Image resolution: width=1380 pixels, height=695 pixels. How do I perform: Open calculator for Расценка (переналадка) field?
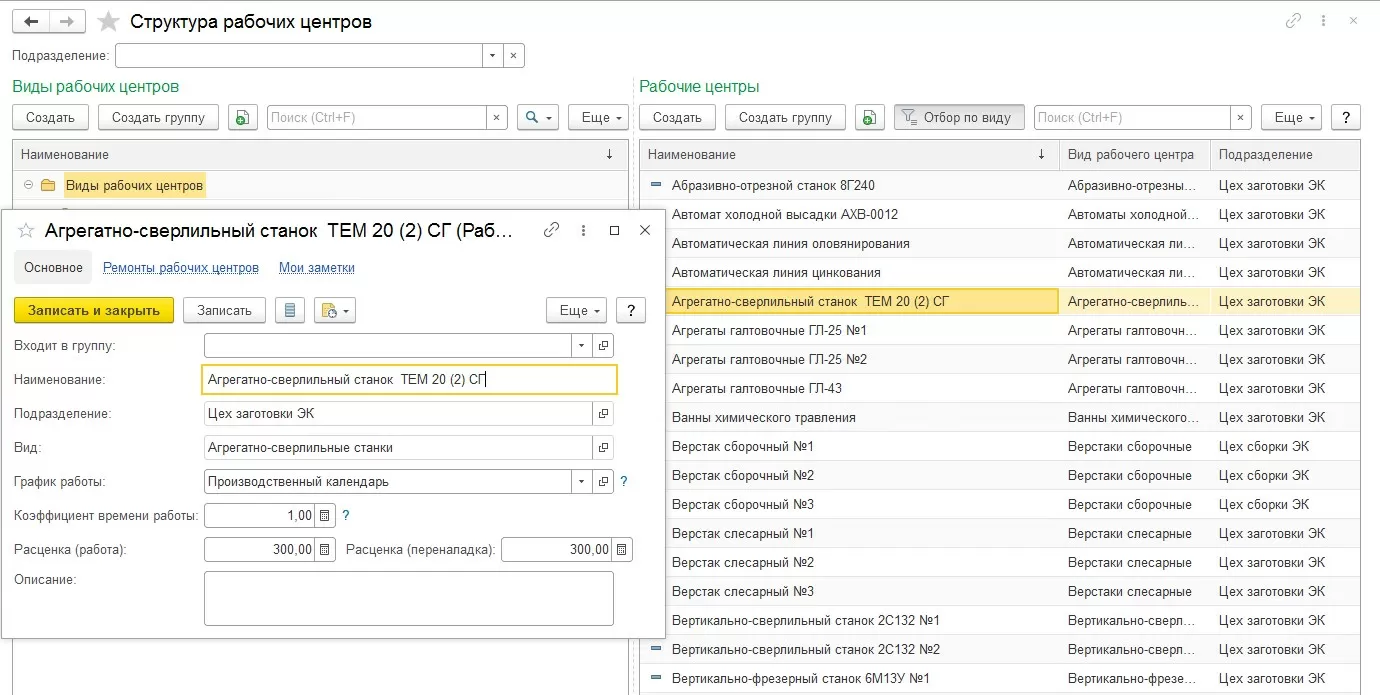[x=622, y=549]
